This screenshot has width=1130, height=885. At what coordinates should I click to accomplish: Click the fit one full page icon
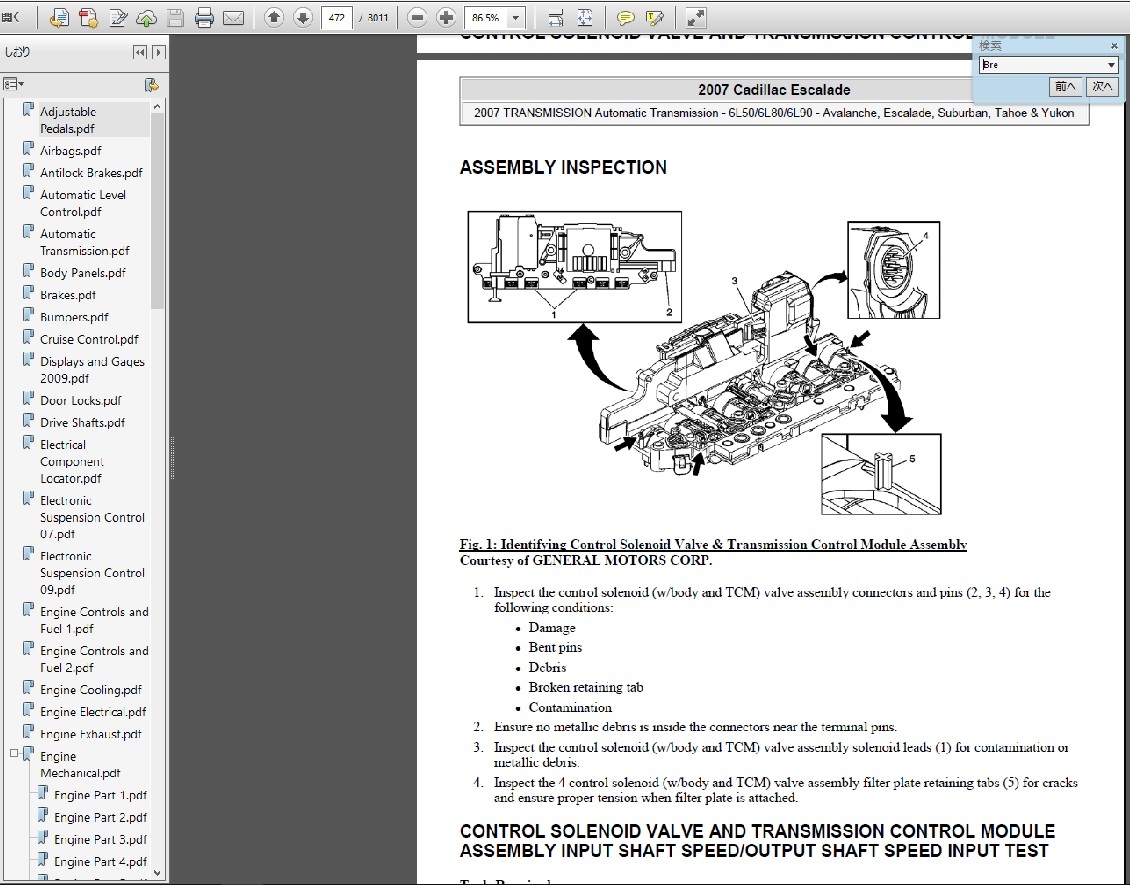click(584, 18)
